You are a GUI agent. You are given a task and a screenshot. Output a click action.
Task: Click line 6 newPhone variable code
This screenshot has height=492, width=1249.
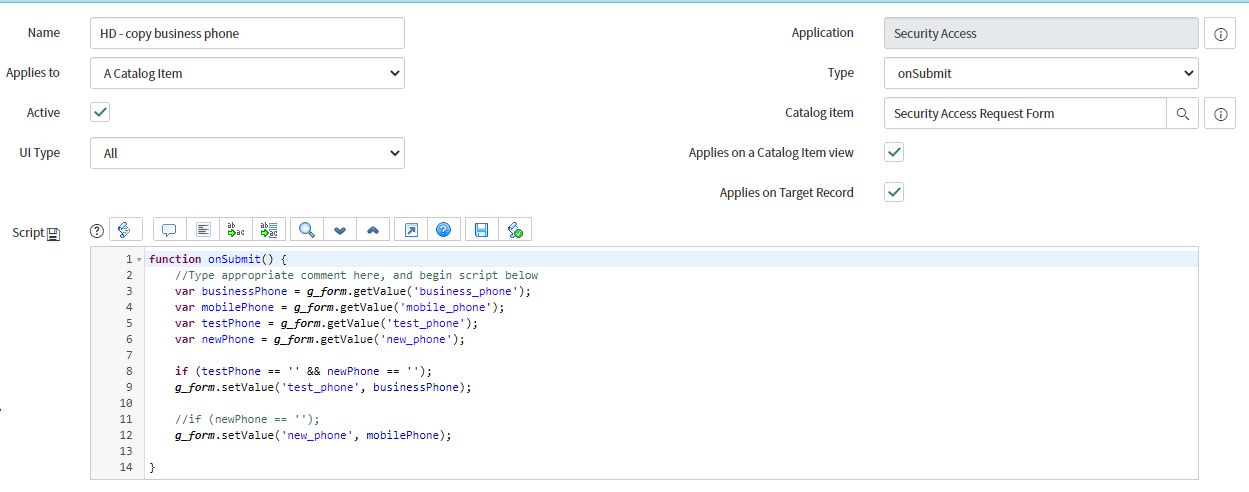pyautogui.click(x=320, y=339)
